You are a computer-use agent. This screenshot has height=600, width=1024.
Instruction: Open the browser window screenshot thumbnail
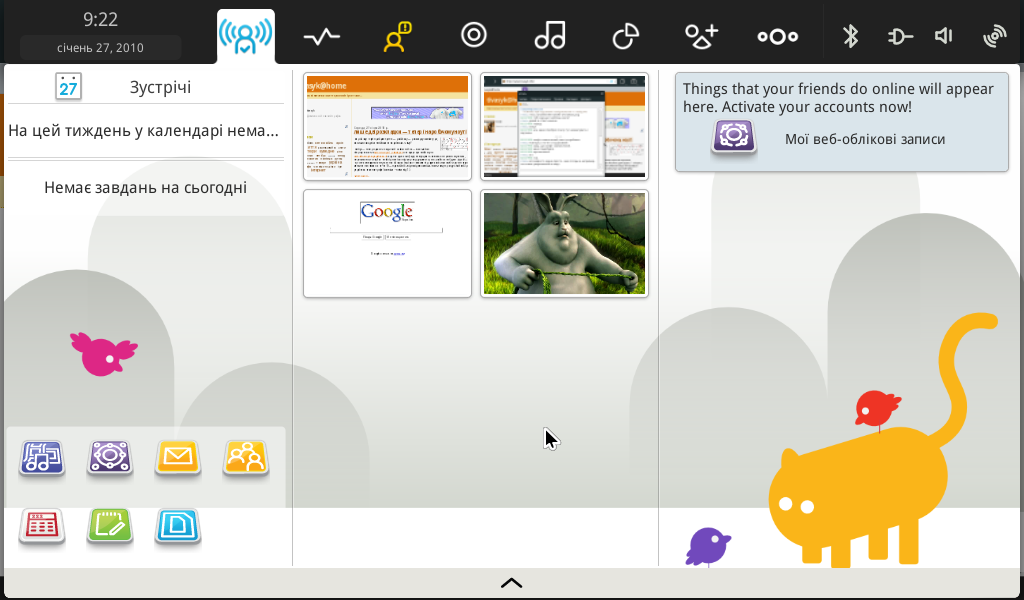point(564,127)
